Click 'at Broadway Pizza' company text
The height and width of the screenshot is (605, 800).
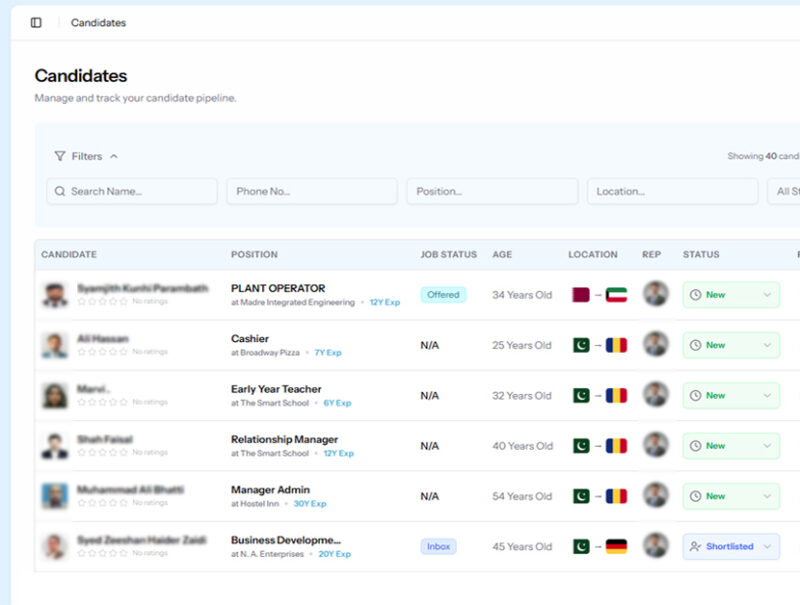click(265, 352)
